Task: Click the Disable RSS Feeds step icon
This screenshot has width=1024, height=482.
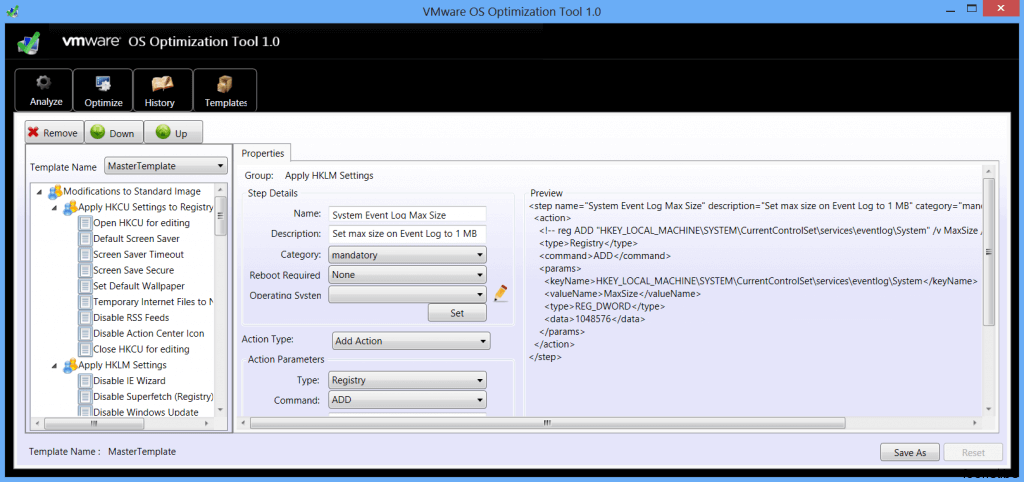Action: pyautogui.click(x=84, y=317)
